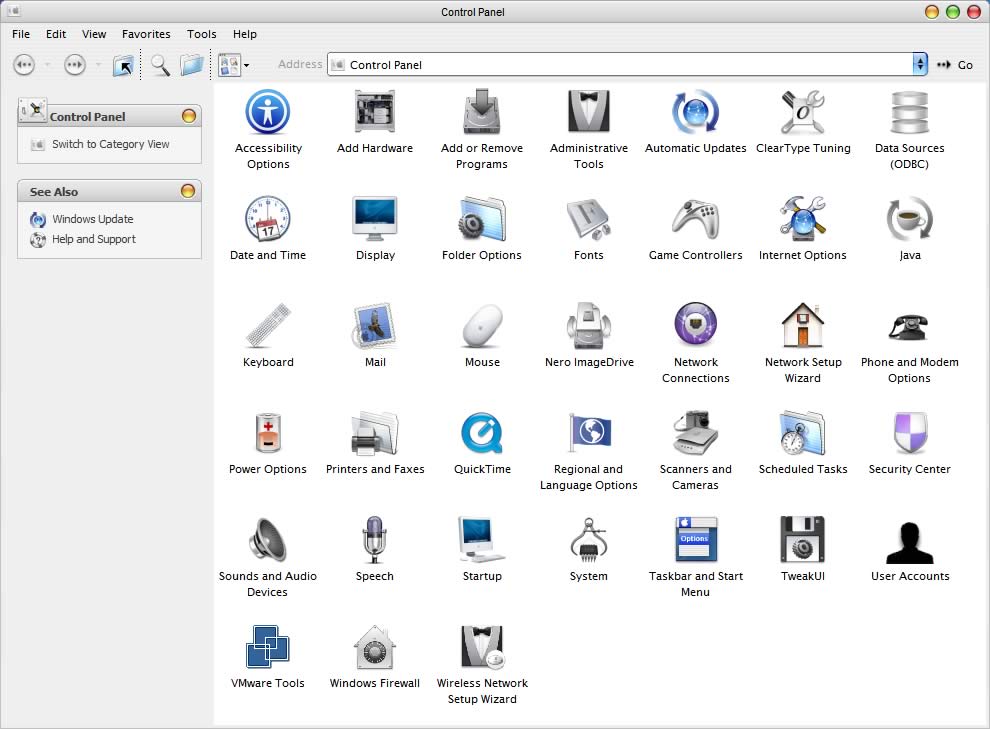Viewport: 990px width, 729px height.
Task: Open Power Options icon
Action: 268,433
